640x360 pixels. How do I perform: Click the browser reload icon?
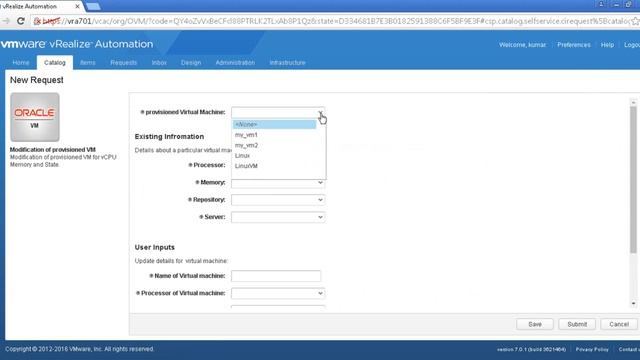pyautogui.click(x=20, y=21)
